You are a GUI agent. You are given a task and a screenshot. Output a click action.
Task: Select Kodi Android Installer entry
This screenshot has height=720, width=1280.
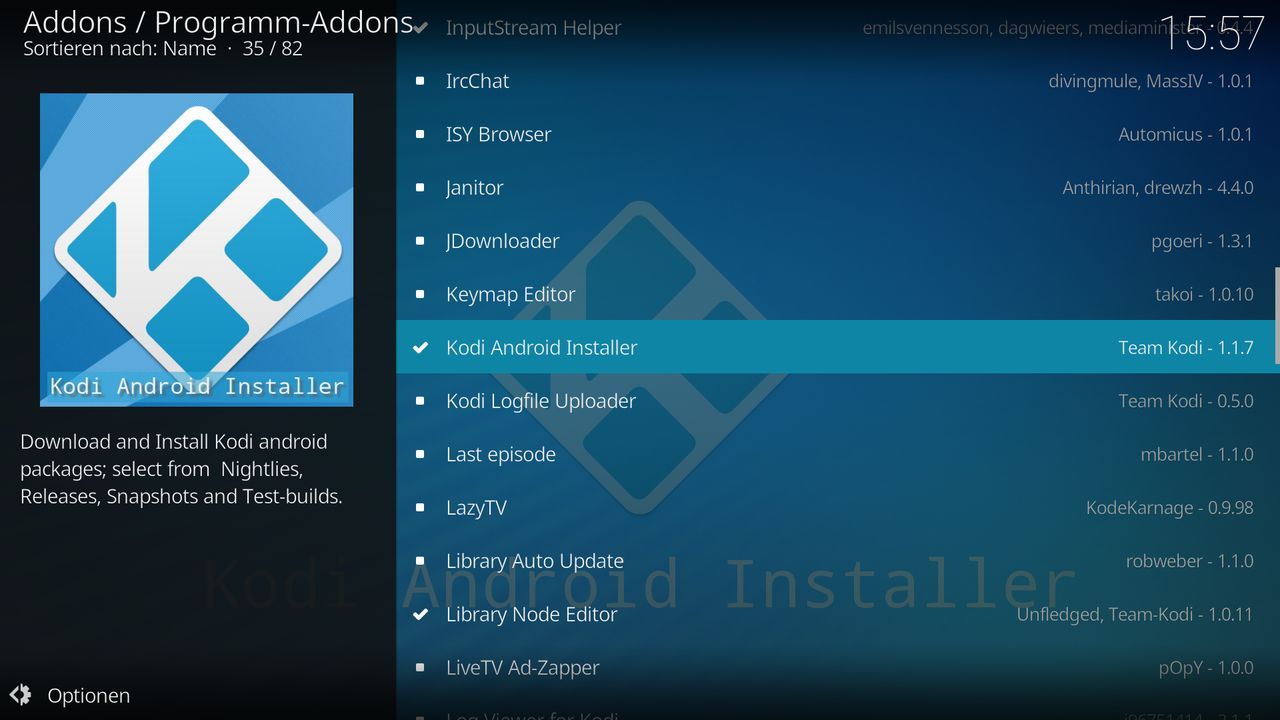(x=836, y=347)
